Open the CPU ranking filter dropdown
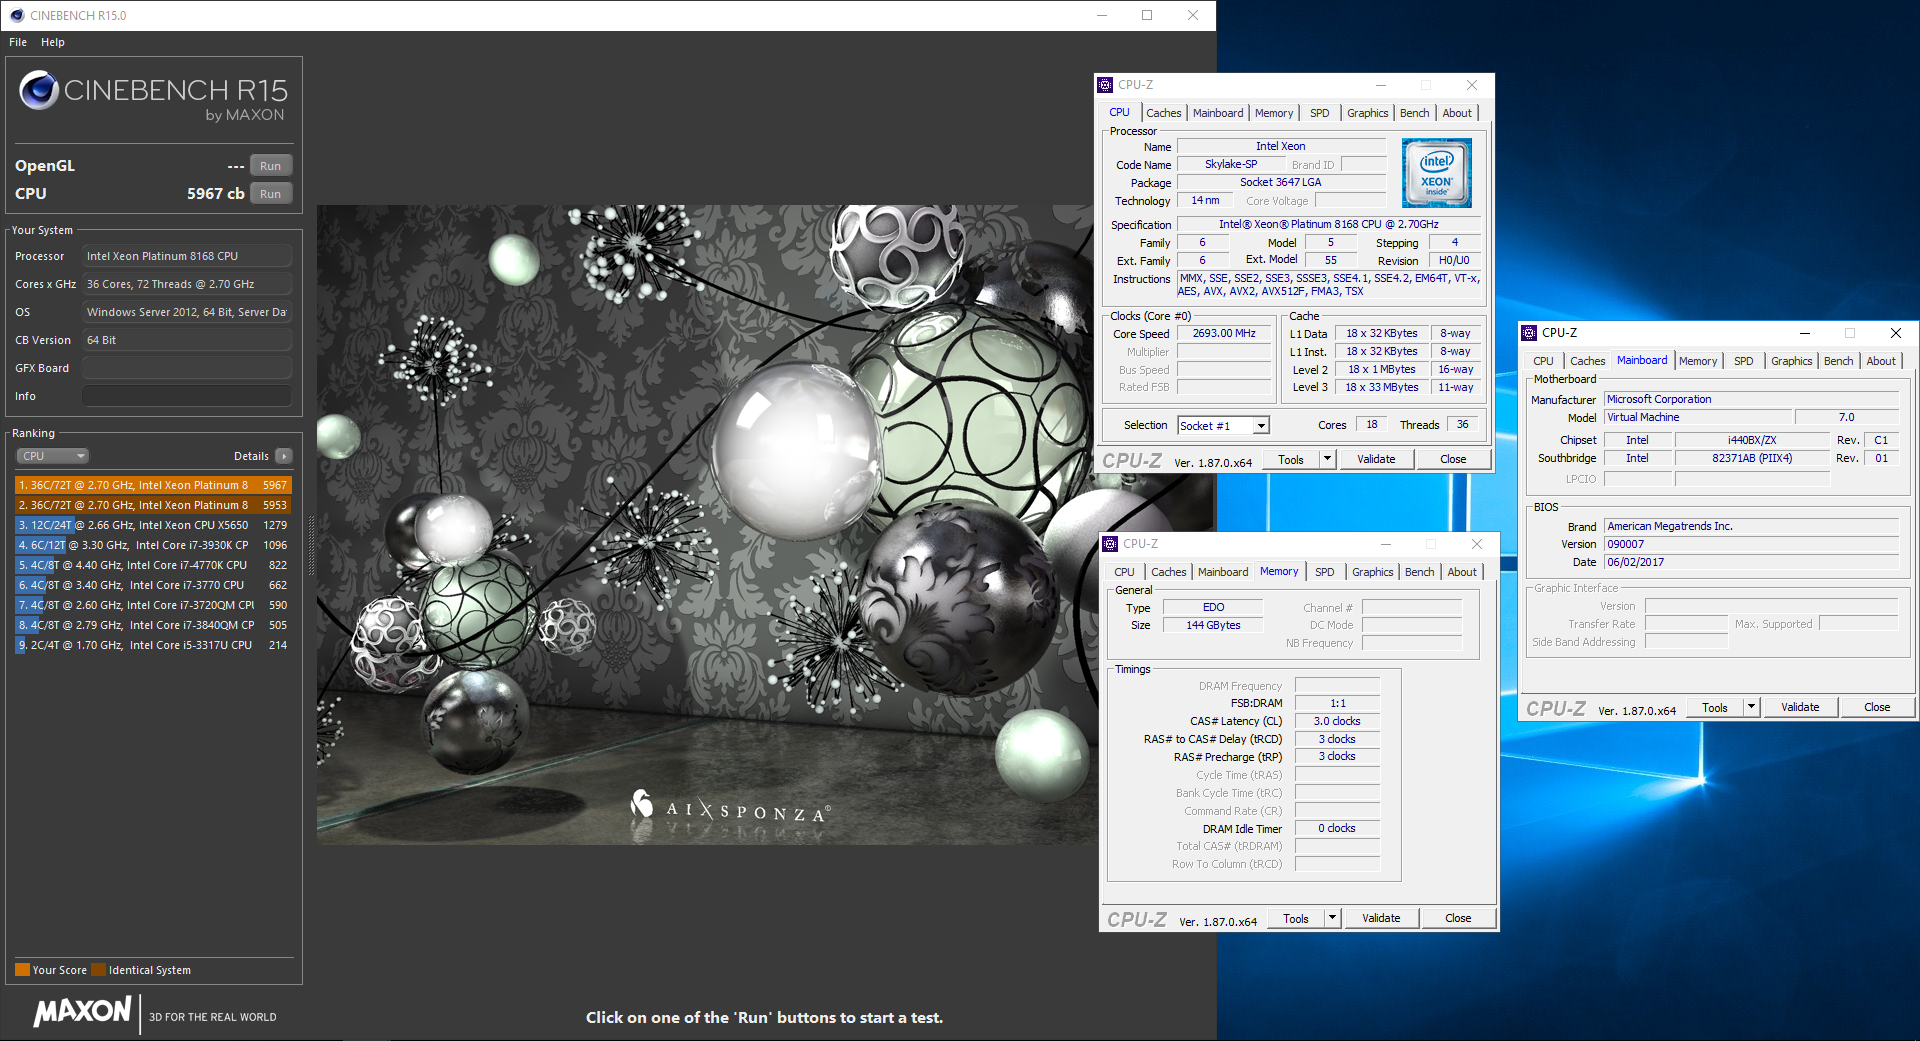Image resolution: width=1920 pixels, height=1041 pixels. click(x=52, y=456)
